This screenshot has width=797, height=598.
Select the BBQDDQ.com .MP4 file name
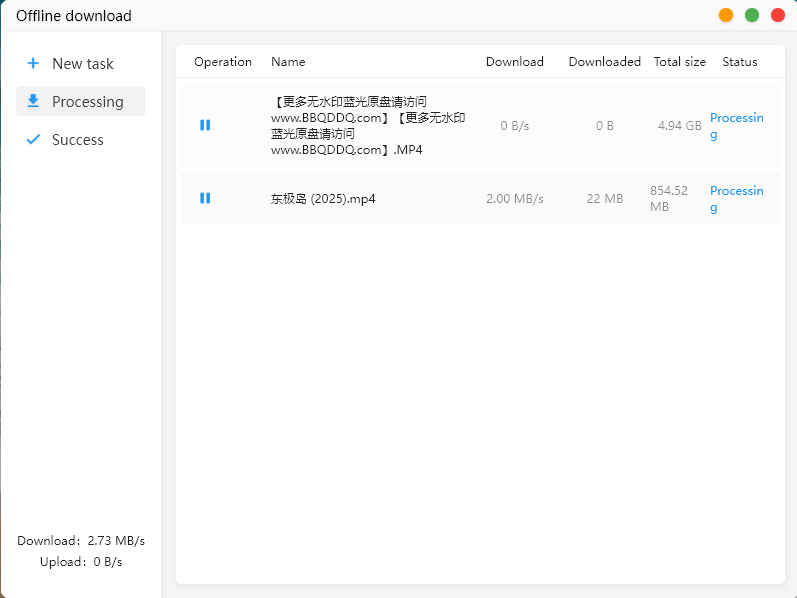point(368,125)
